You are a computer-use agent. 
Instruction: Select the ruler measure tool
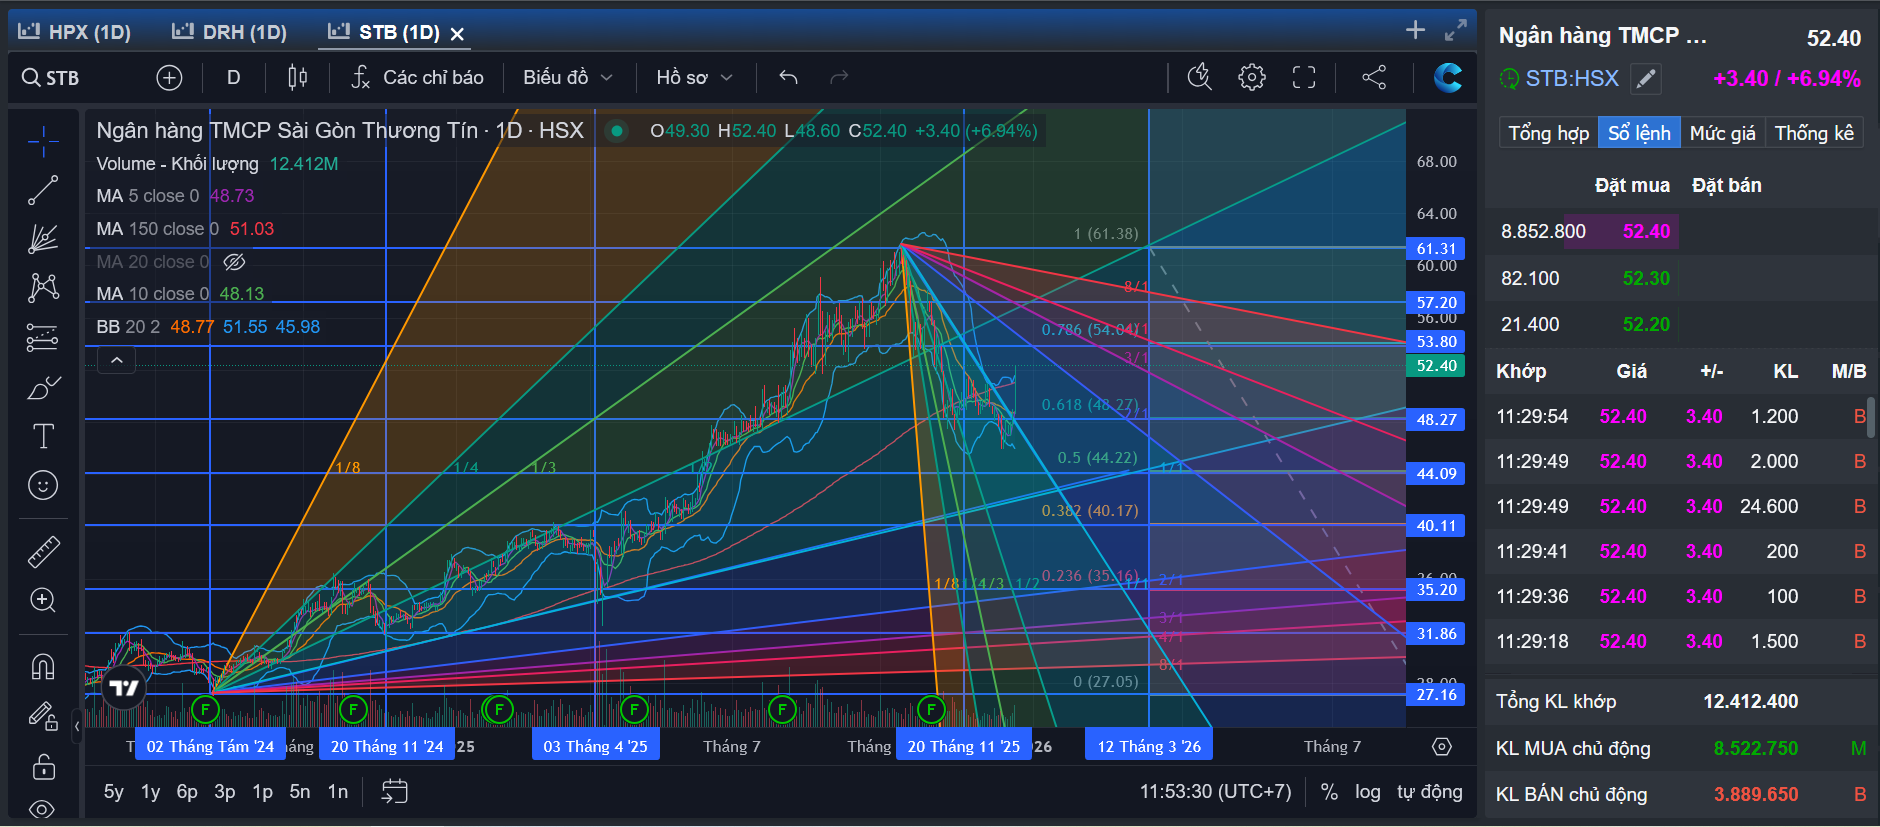42,551
